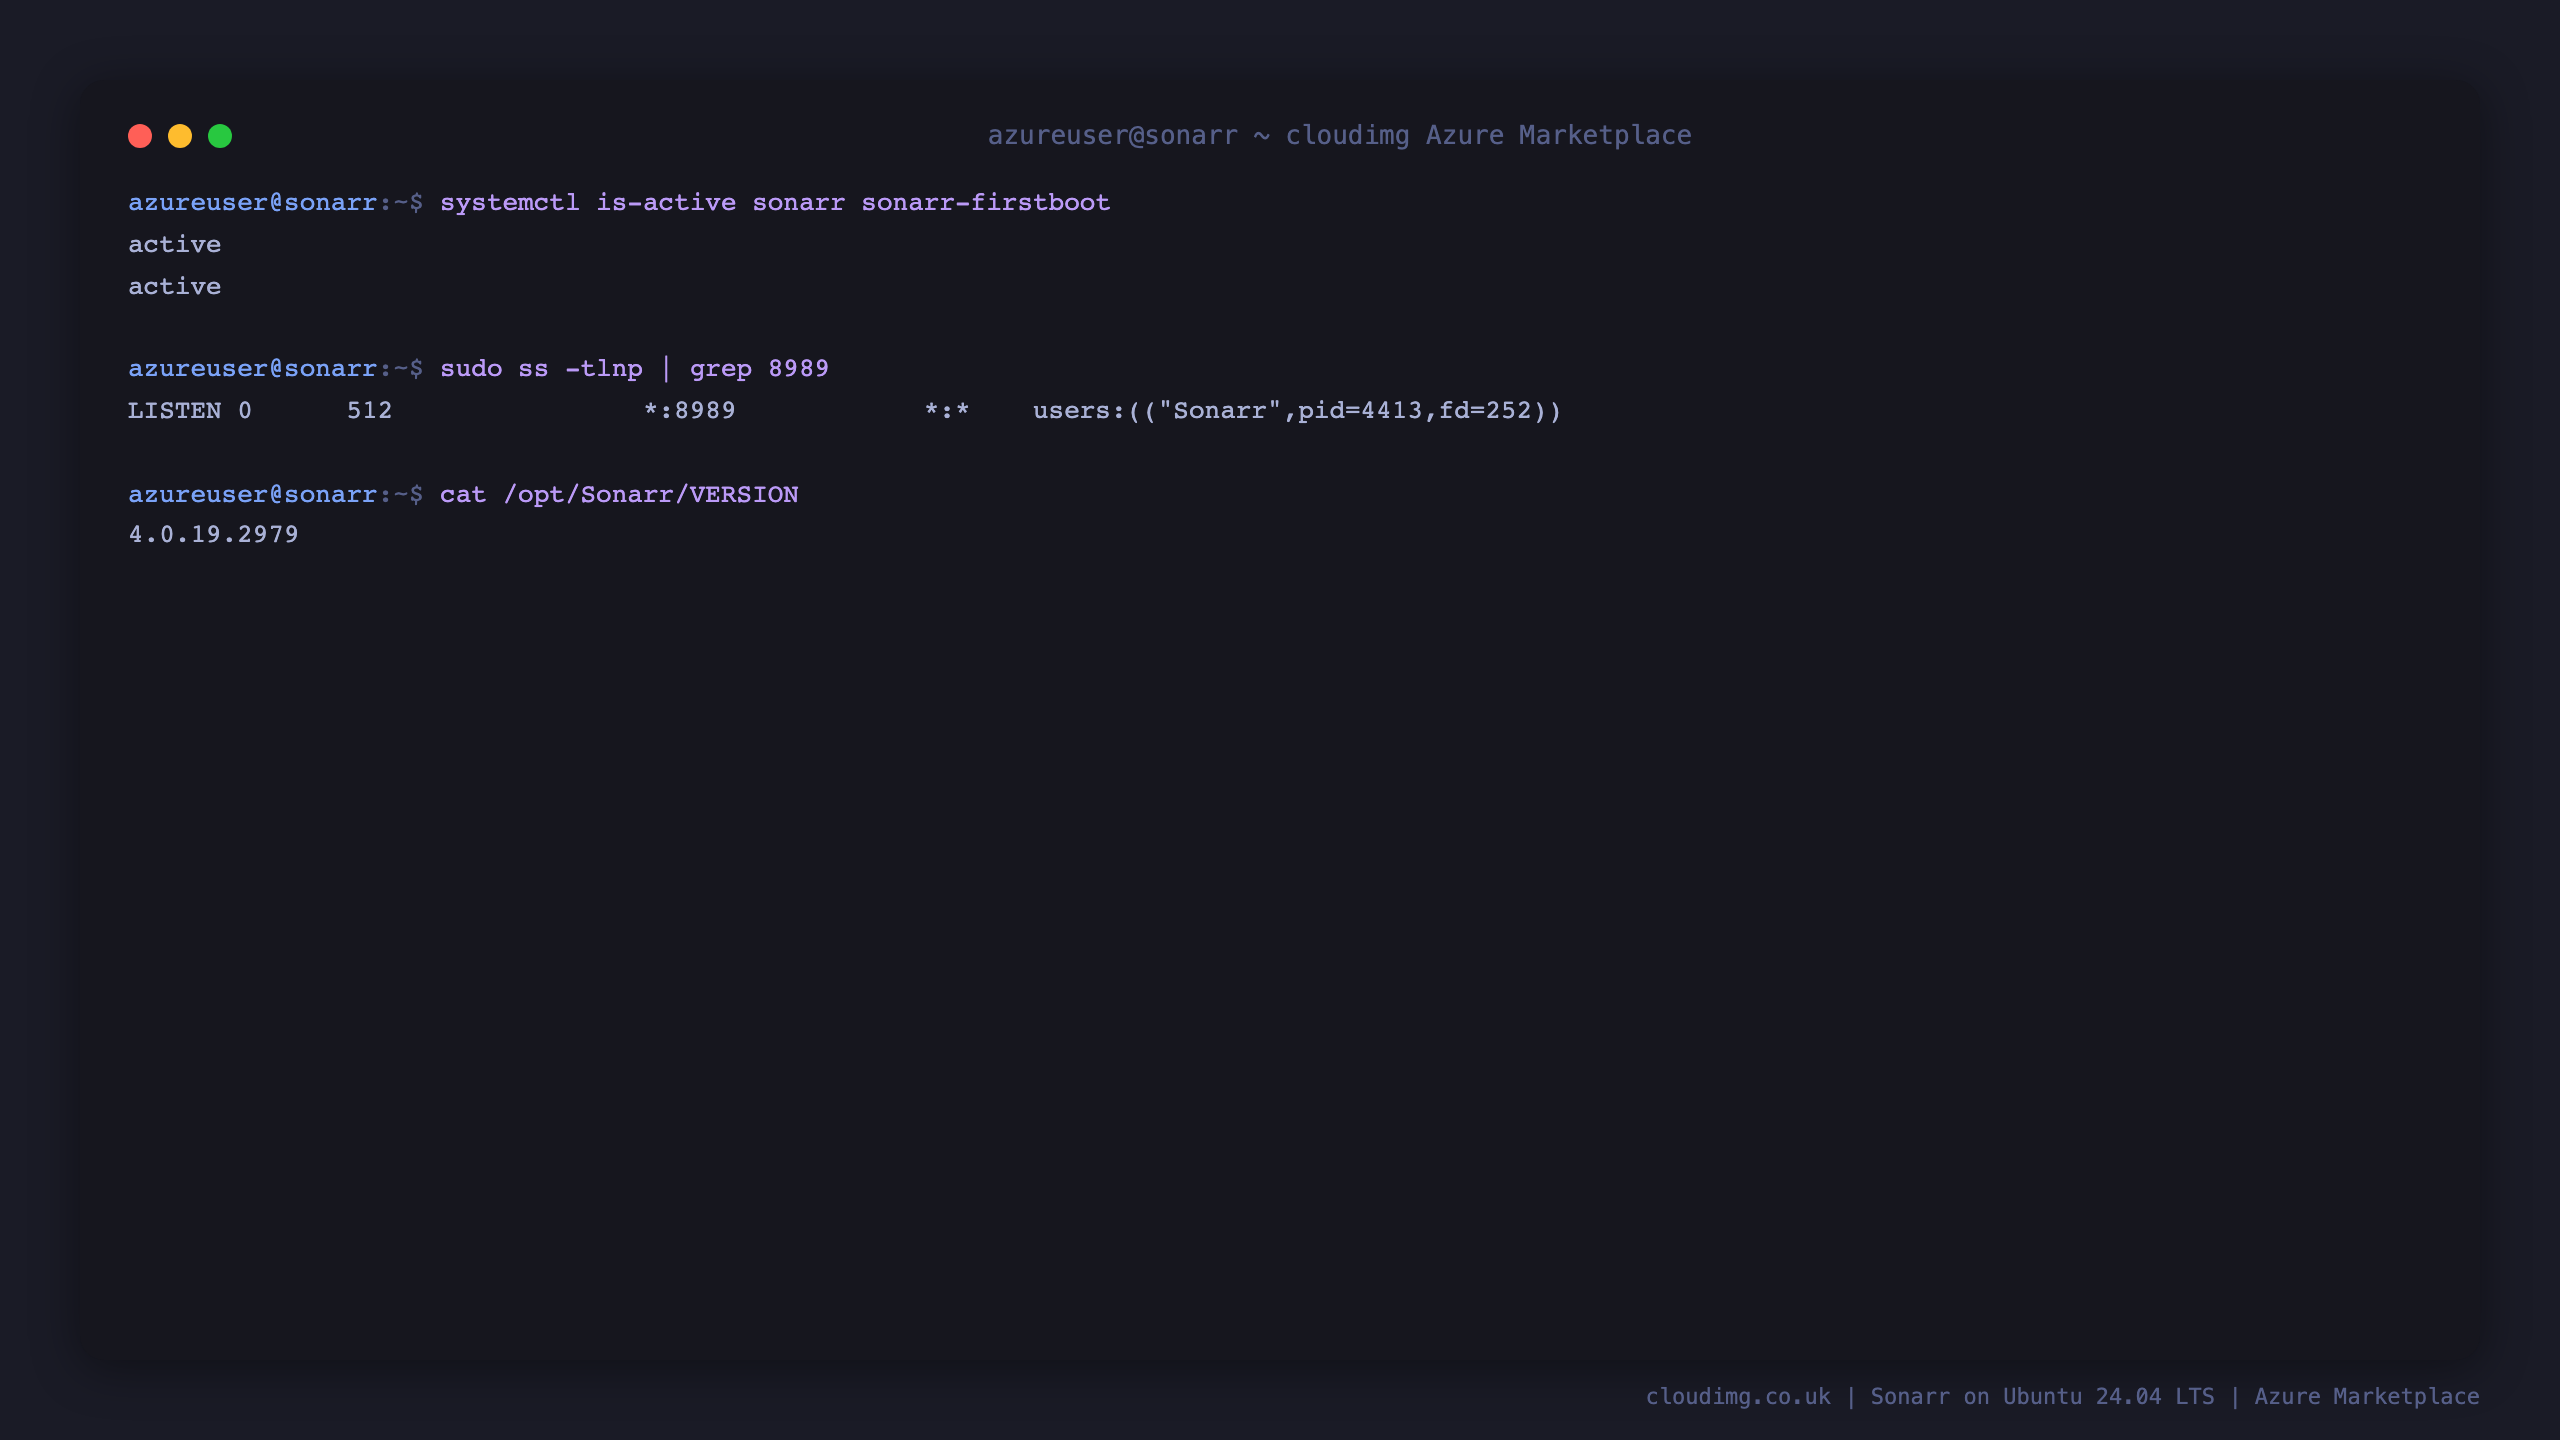The image size is (2560, 1440).
Task: Click the cloudimg.co.uk footer text
Action: [1738, 1396]
